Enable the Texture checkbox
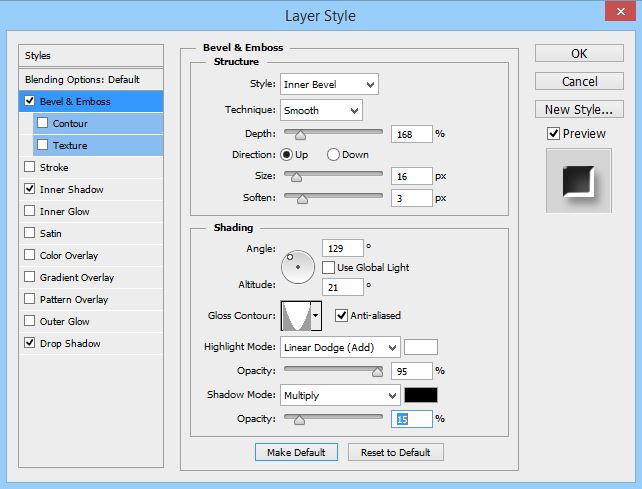This screenshot has height=489, width=642. [x=43, y=145]
